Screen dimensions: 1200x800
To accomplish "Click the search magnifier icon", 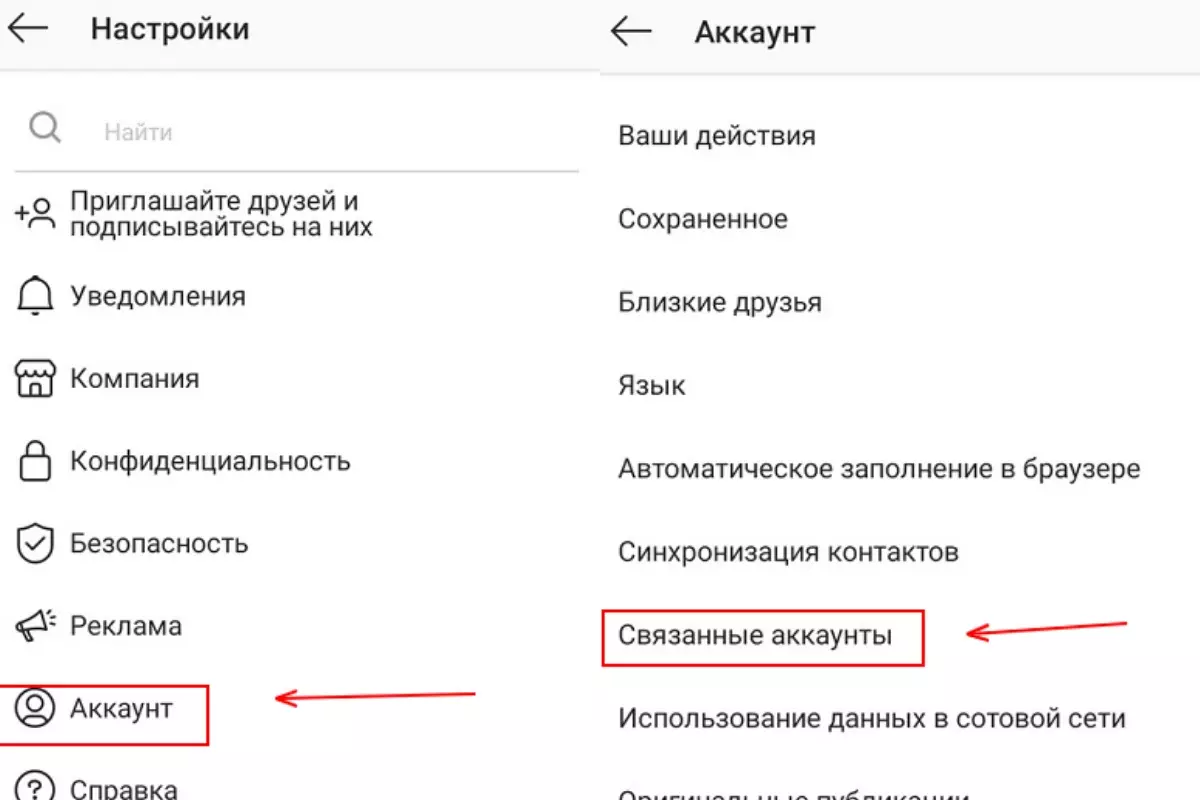I will [45, 128].
